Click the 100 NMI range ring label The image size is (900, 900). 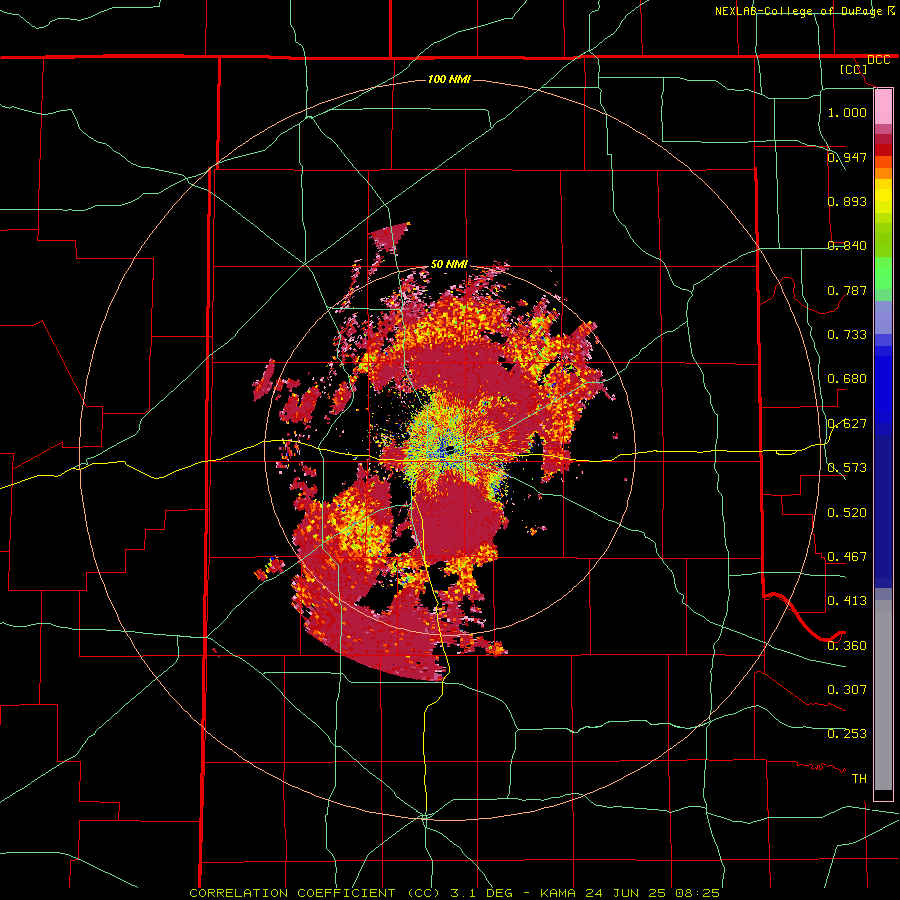click(x=449, y=79)
